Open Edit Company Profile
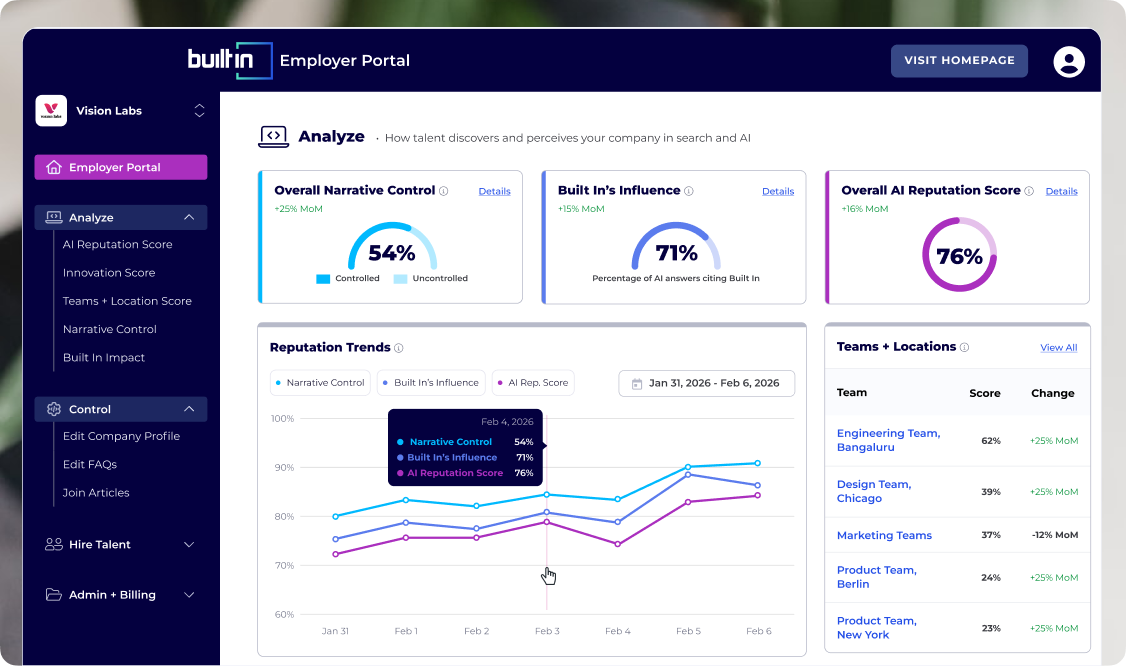Image resolution: width=1126 pixels, height=666 pixels. click(x=121, y=436)
